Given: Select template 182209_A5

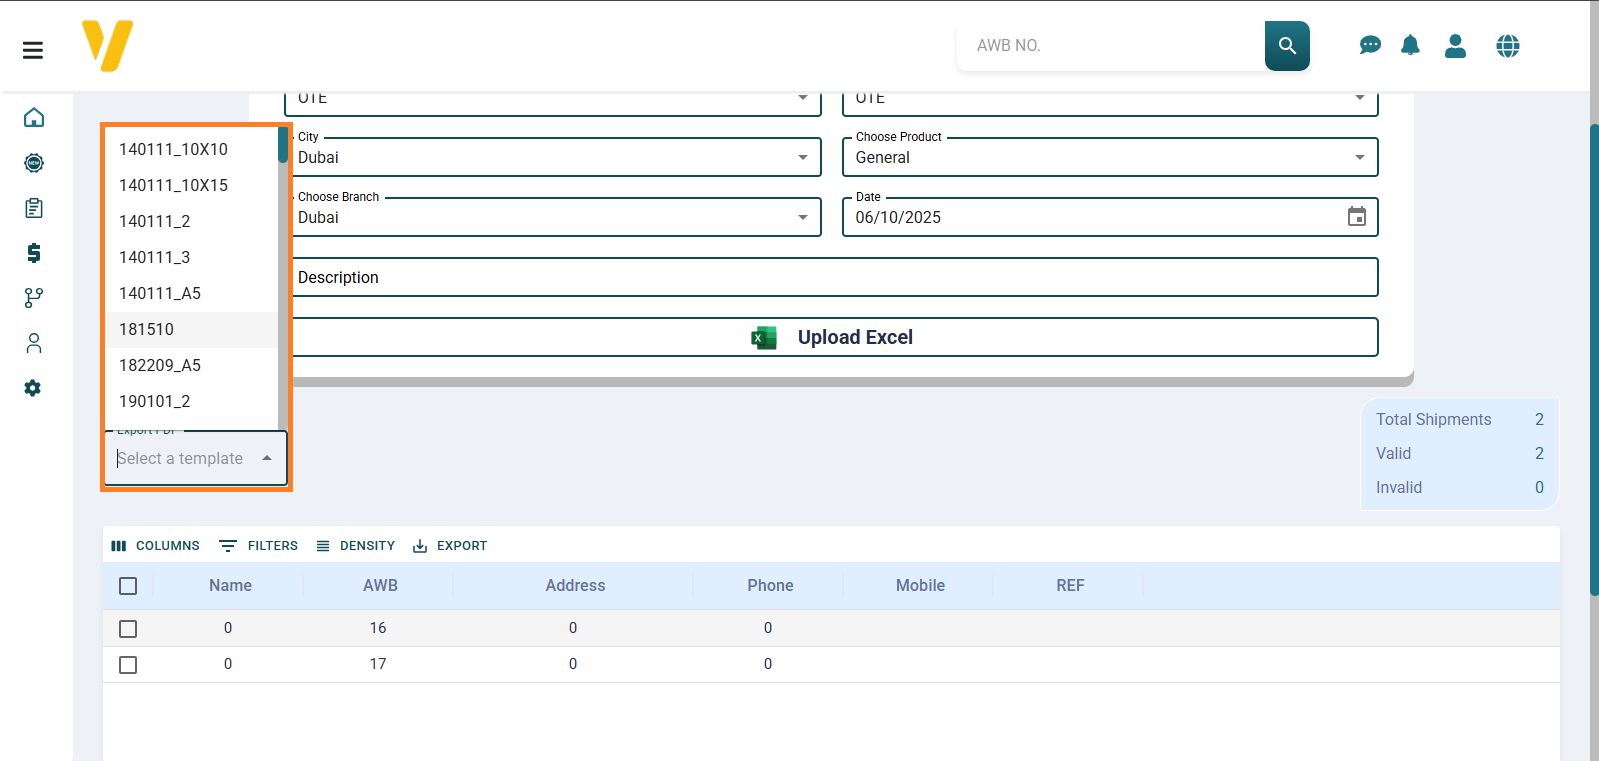Looking at the screenshot, I should coord(191,365).
